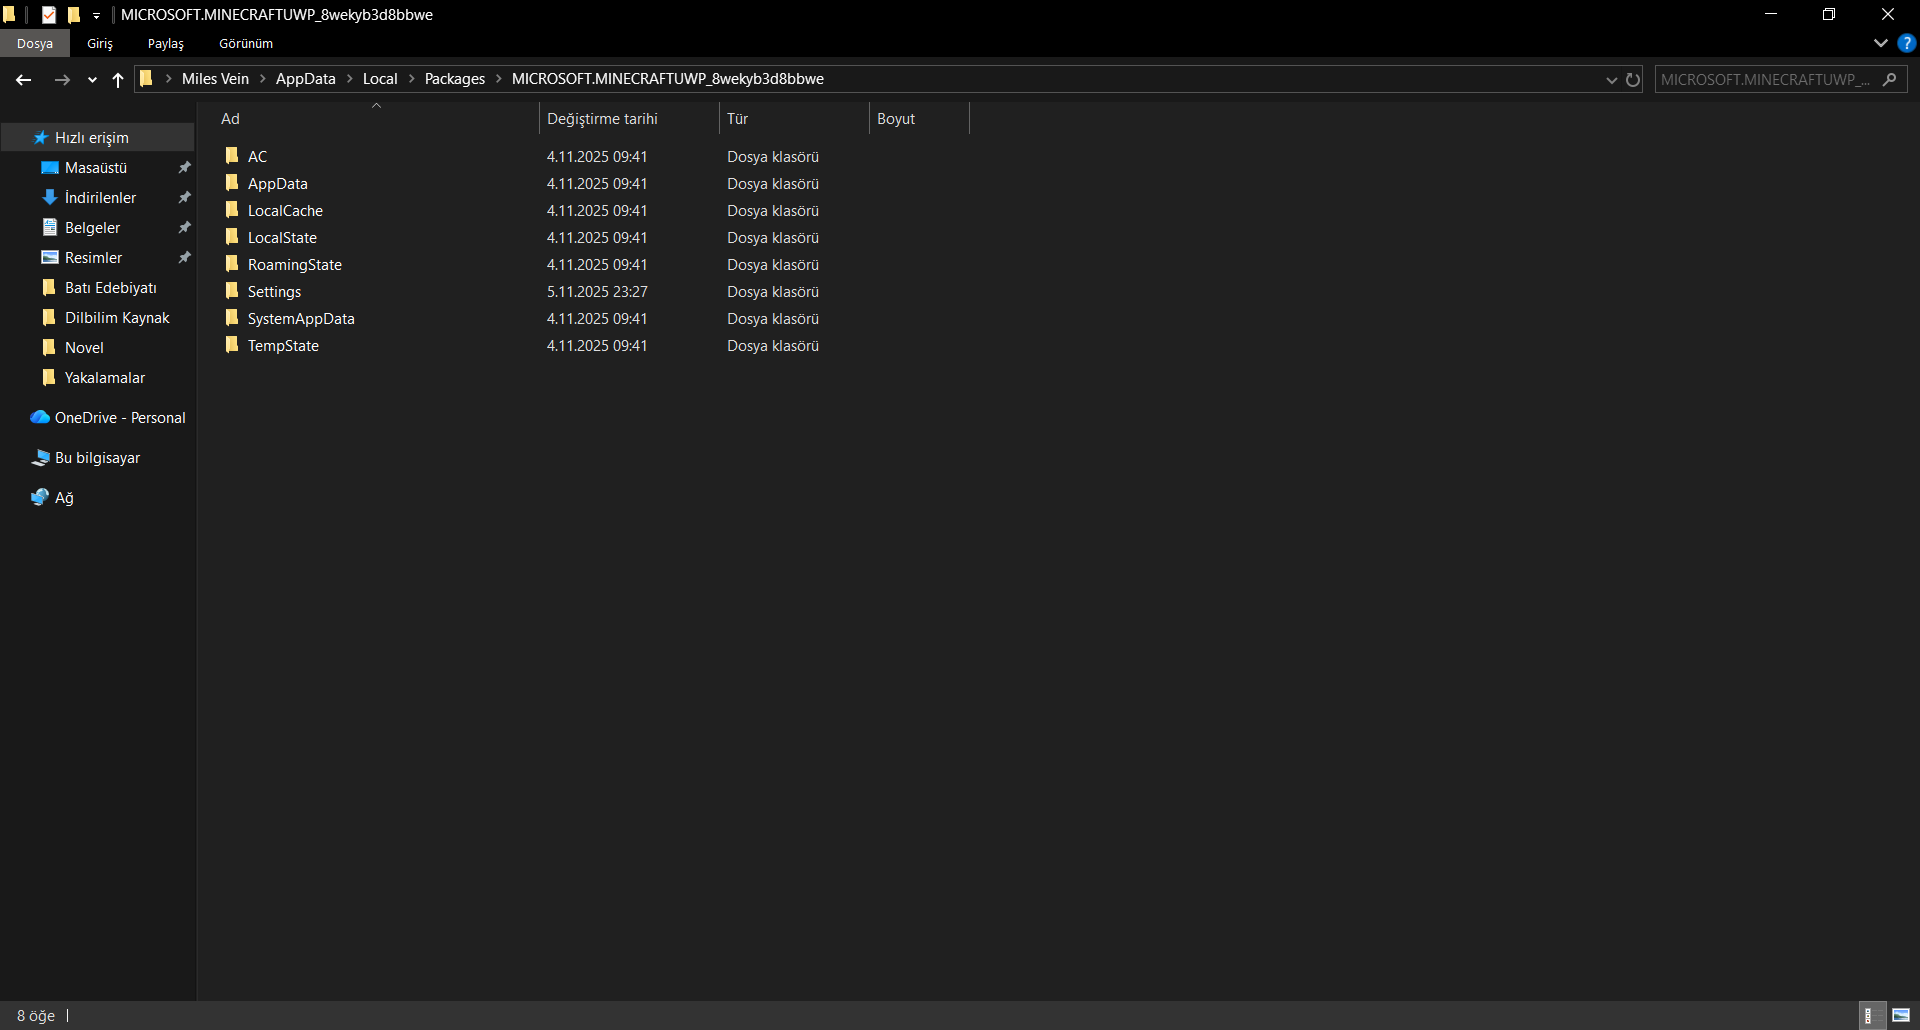Click the forward navigation arrow
Screen dimensions: 1920x1030
(x=62, y=79)
